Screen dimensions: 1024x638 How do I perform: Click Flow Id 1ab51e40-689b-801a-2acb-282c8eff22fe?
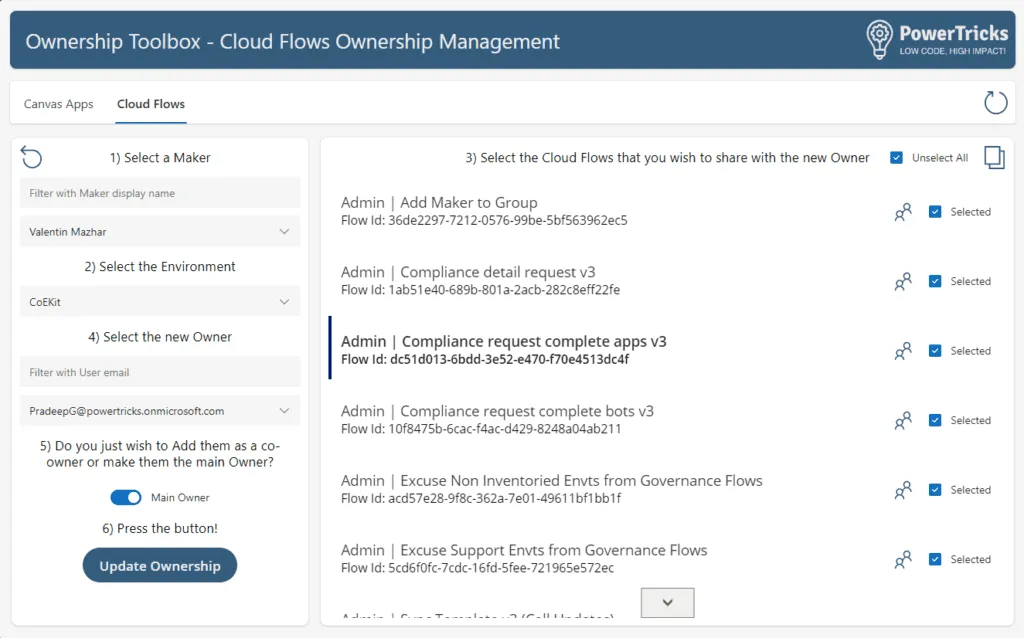tap(480, 290)
